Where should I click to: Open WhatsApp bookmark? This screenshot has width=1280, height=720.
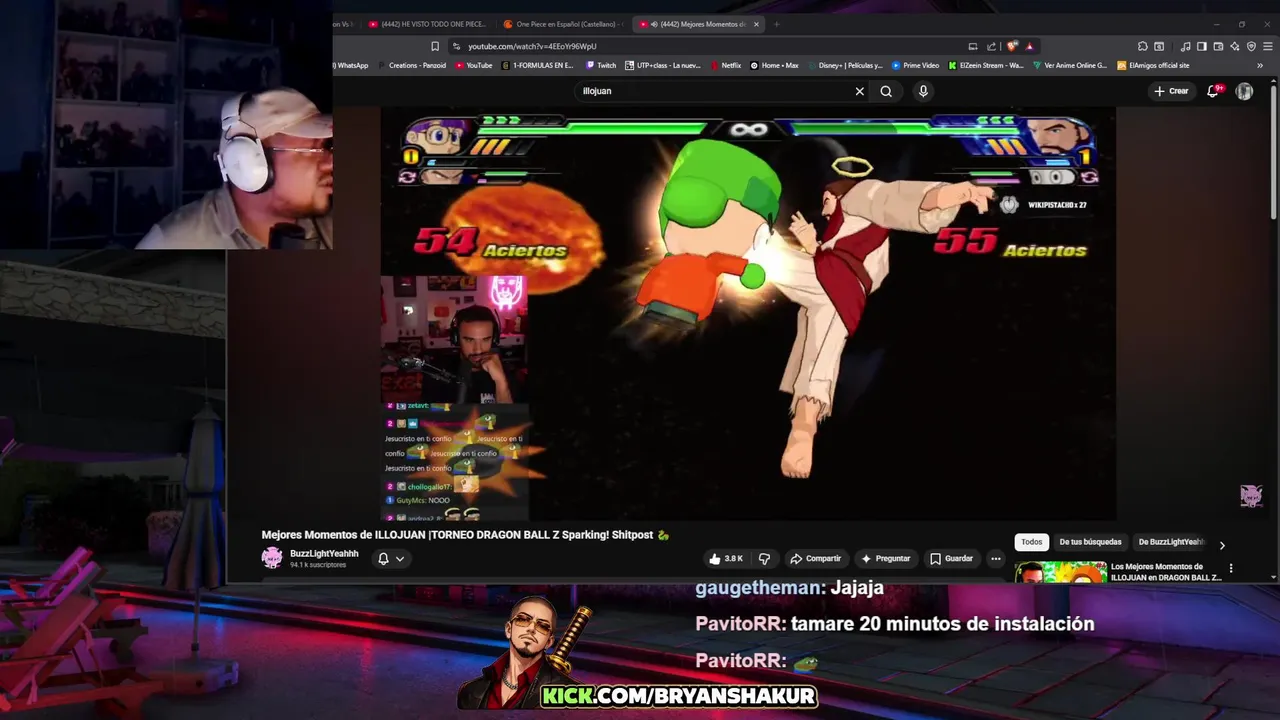351,66
